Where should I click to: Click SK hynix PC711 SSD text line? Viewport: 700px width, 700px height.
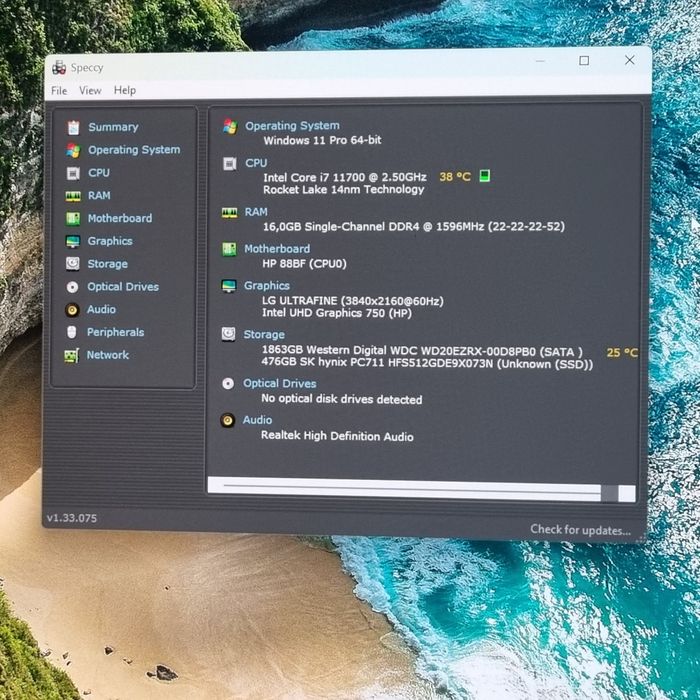click(427, 363)
